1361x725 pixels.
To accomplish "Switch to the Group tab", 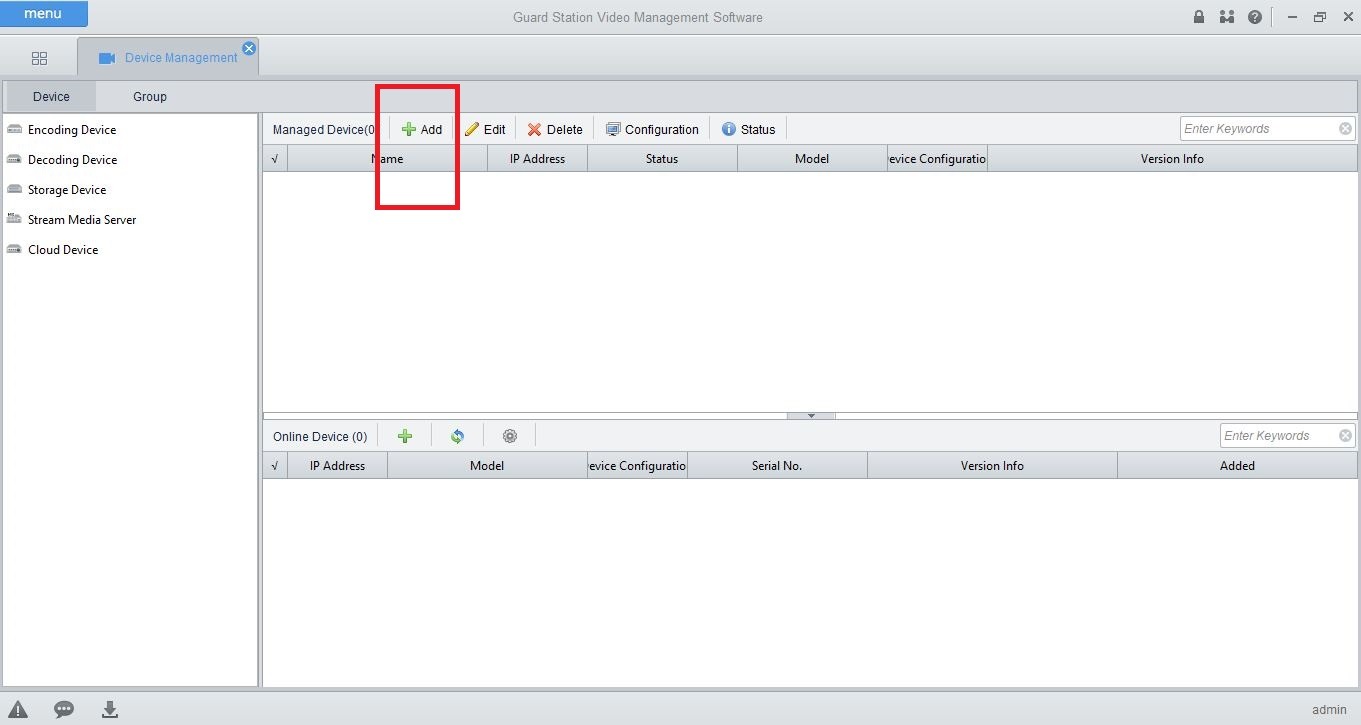I will (150, 97).
